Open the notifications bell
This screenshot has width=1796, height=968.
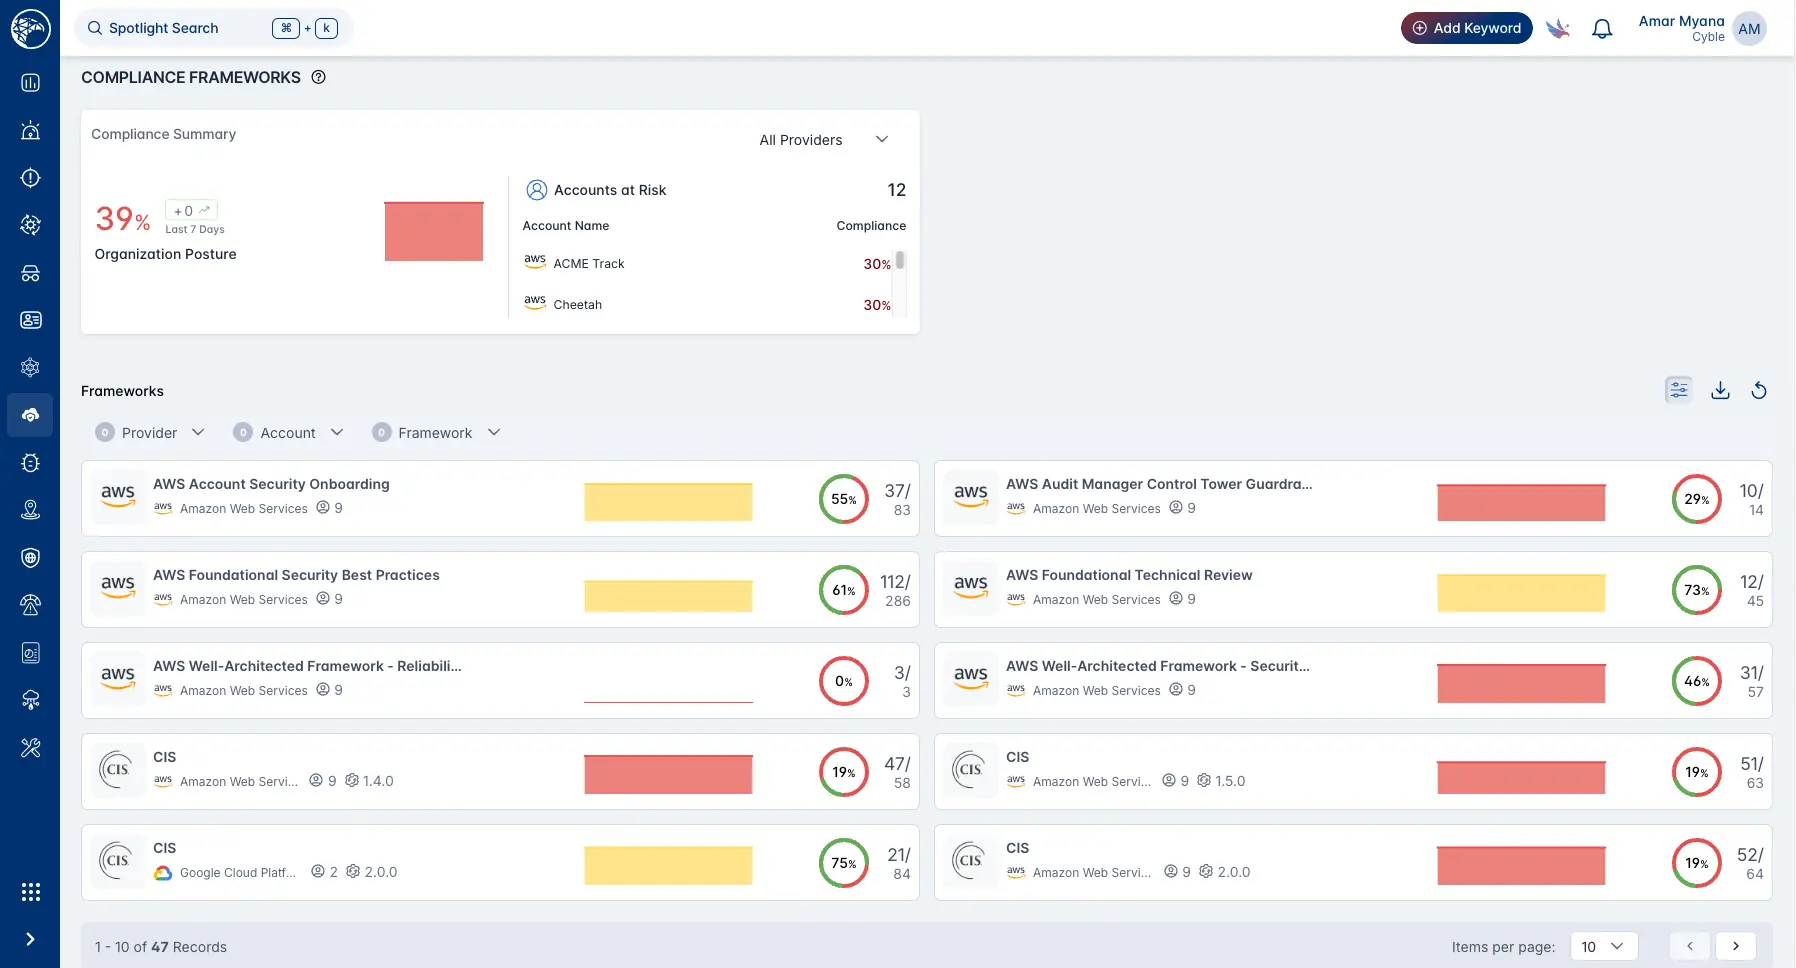1602,29
